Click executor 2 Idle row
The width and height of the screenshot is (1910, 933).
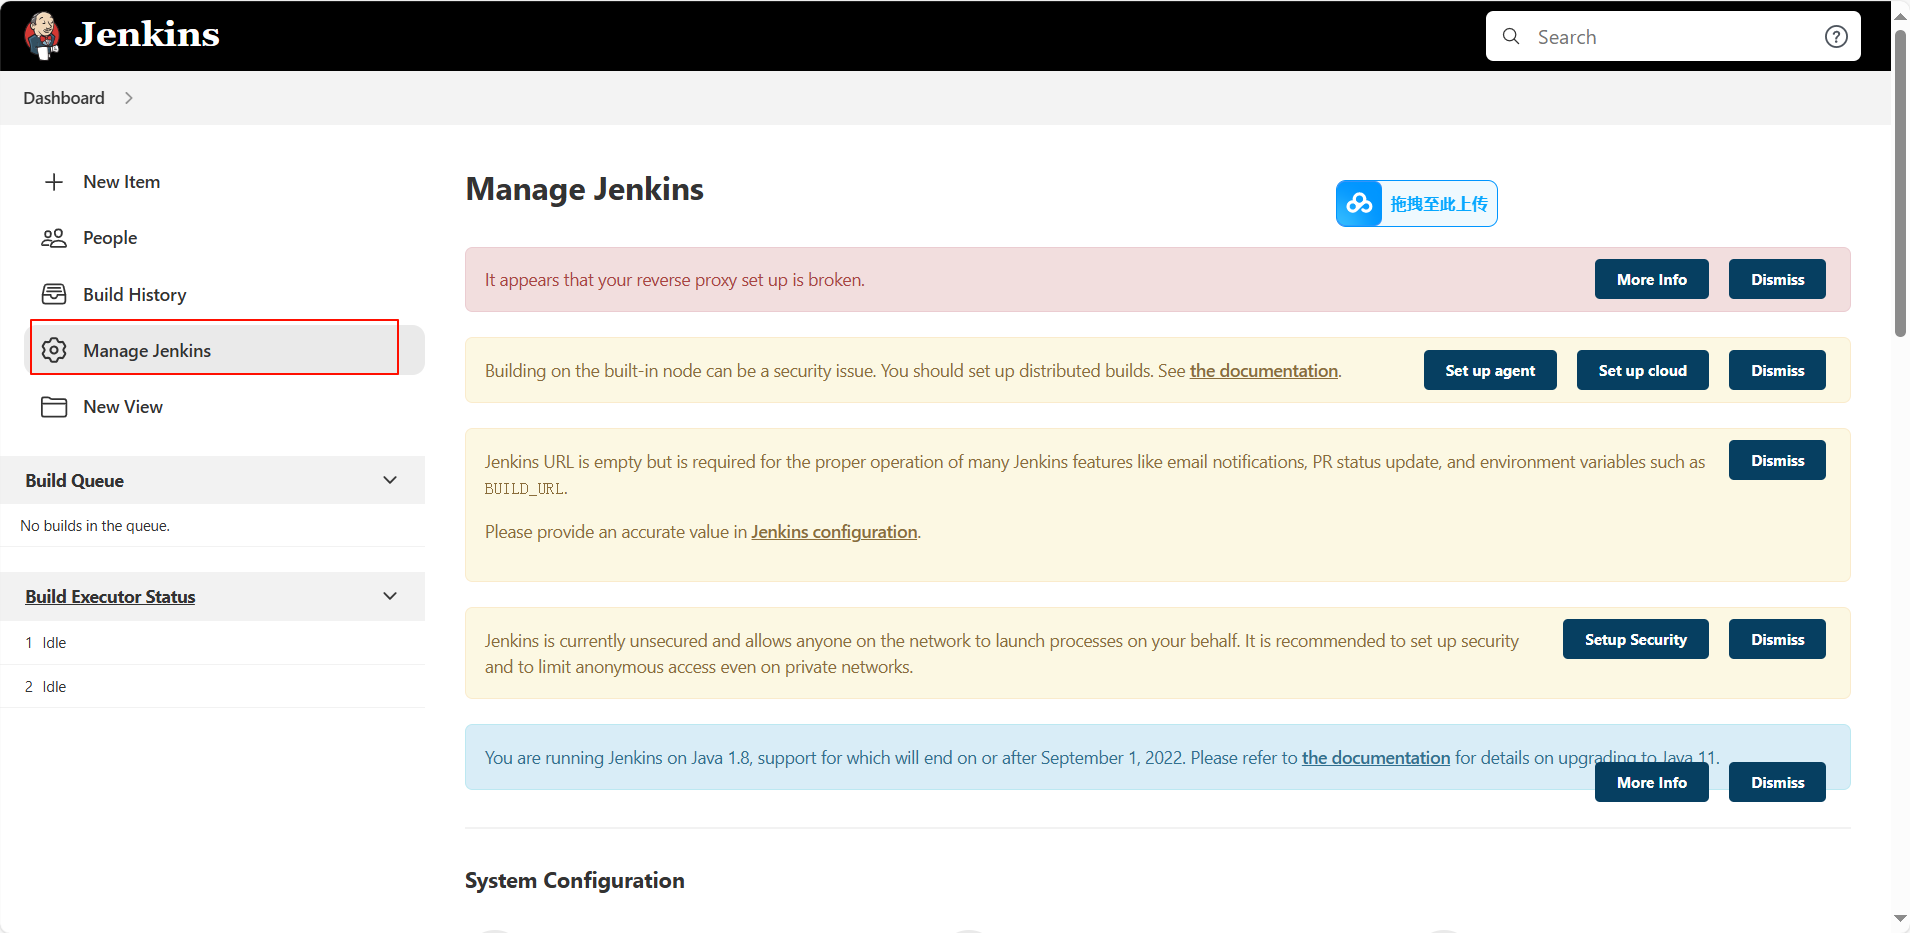pyautogui.click(x=212, y=687)
